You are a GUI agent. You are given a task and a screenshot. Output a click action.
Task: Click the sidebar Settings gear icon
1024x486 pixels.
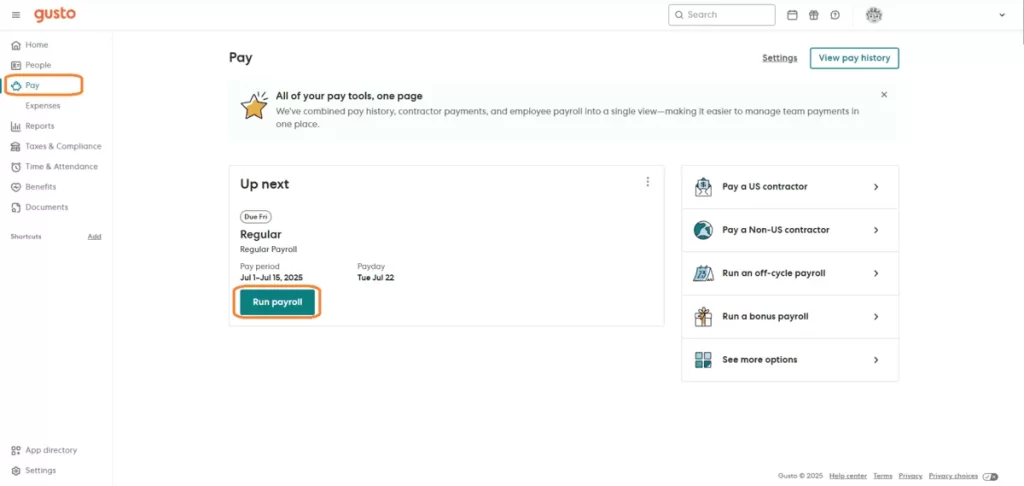coord(16,470)
